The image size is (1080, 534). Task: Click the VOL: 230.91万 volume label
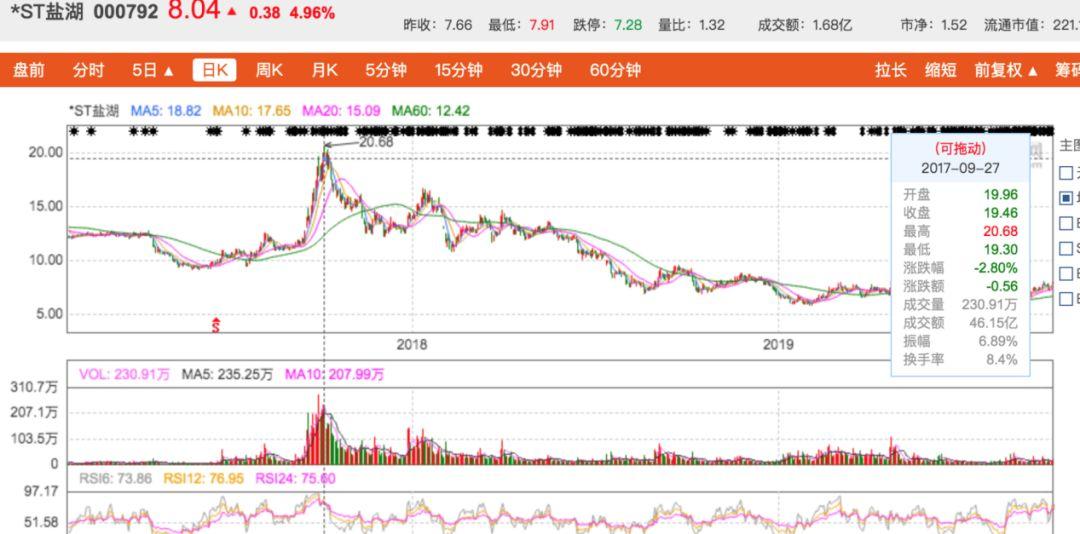click(x=124, y=374)
